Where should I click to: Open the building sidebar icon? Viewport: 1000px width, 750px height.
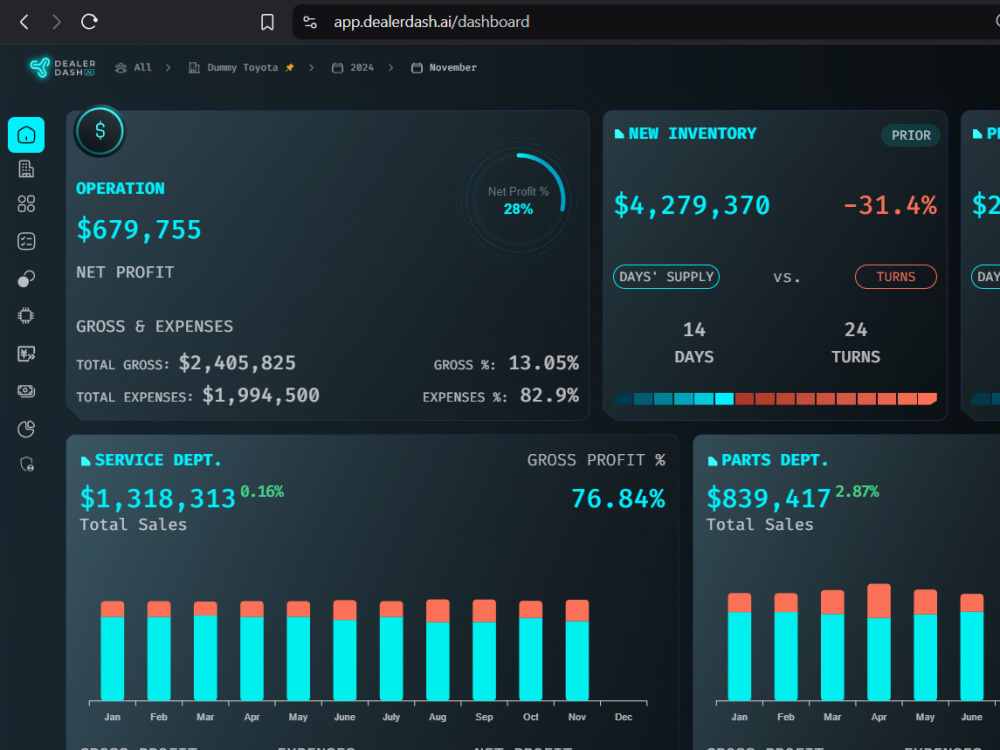(26, 169)
